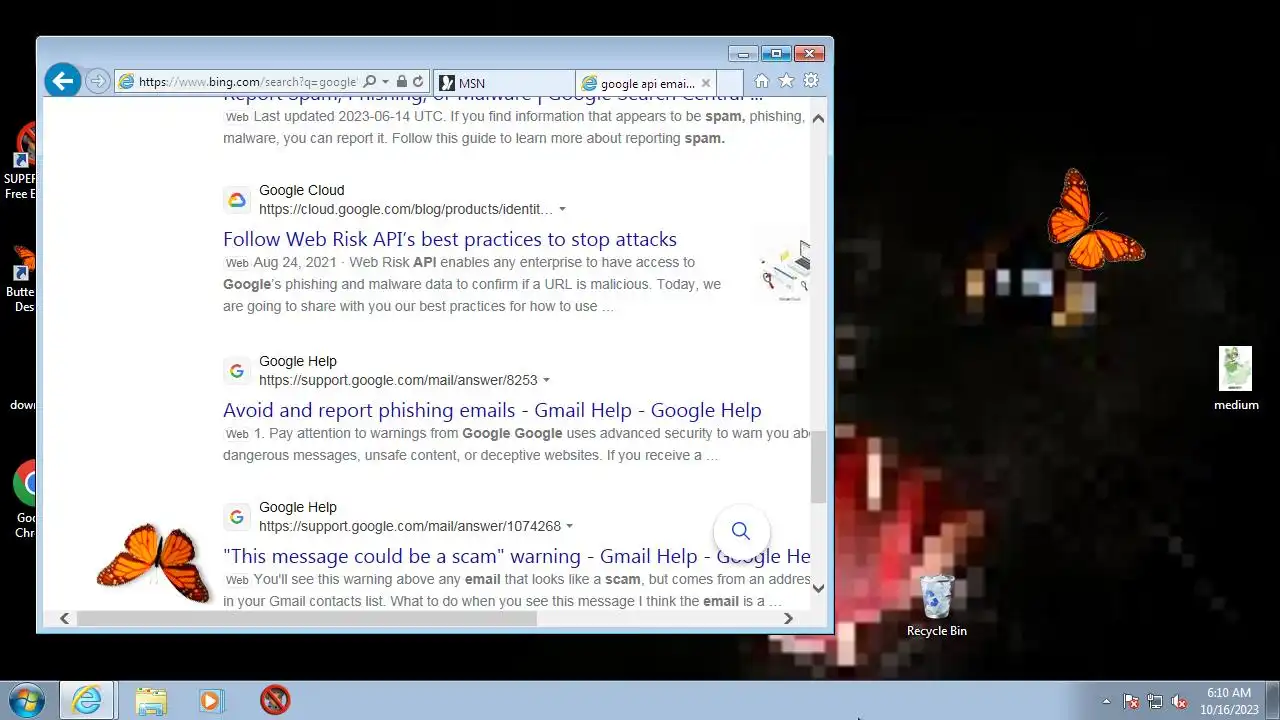Open the address bar autocomplete dropdown
The image size is (1280, 720).
tap(385, 82)
